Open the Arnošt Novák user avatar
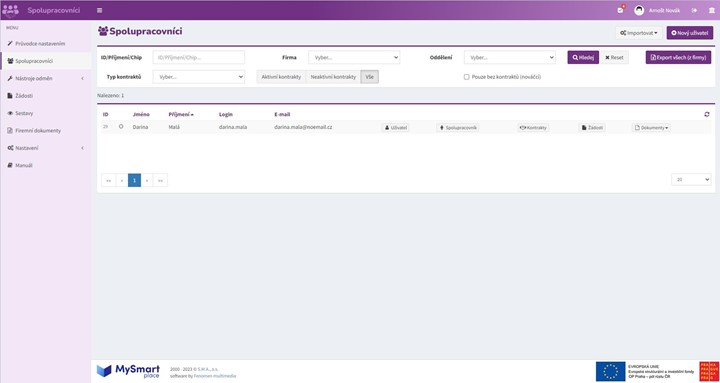This screenshot has height=383, width=720. pos(639,10)
